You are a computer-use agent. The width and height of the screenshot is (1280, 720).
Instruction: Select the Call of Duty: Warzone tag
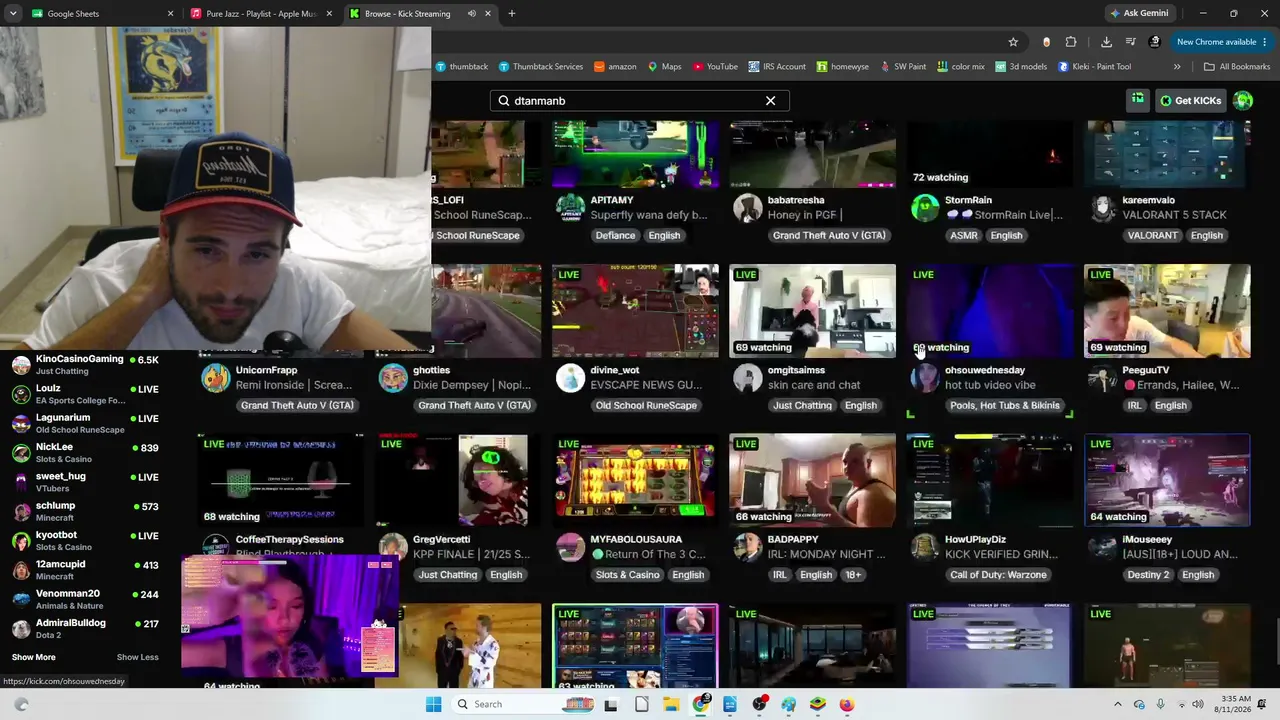[x=998, y=575]
